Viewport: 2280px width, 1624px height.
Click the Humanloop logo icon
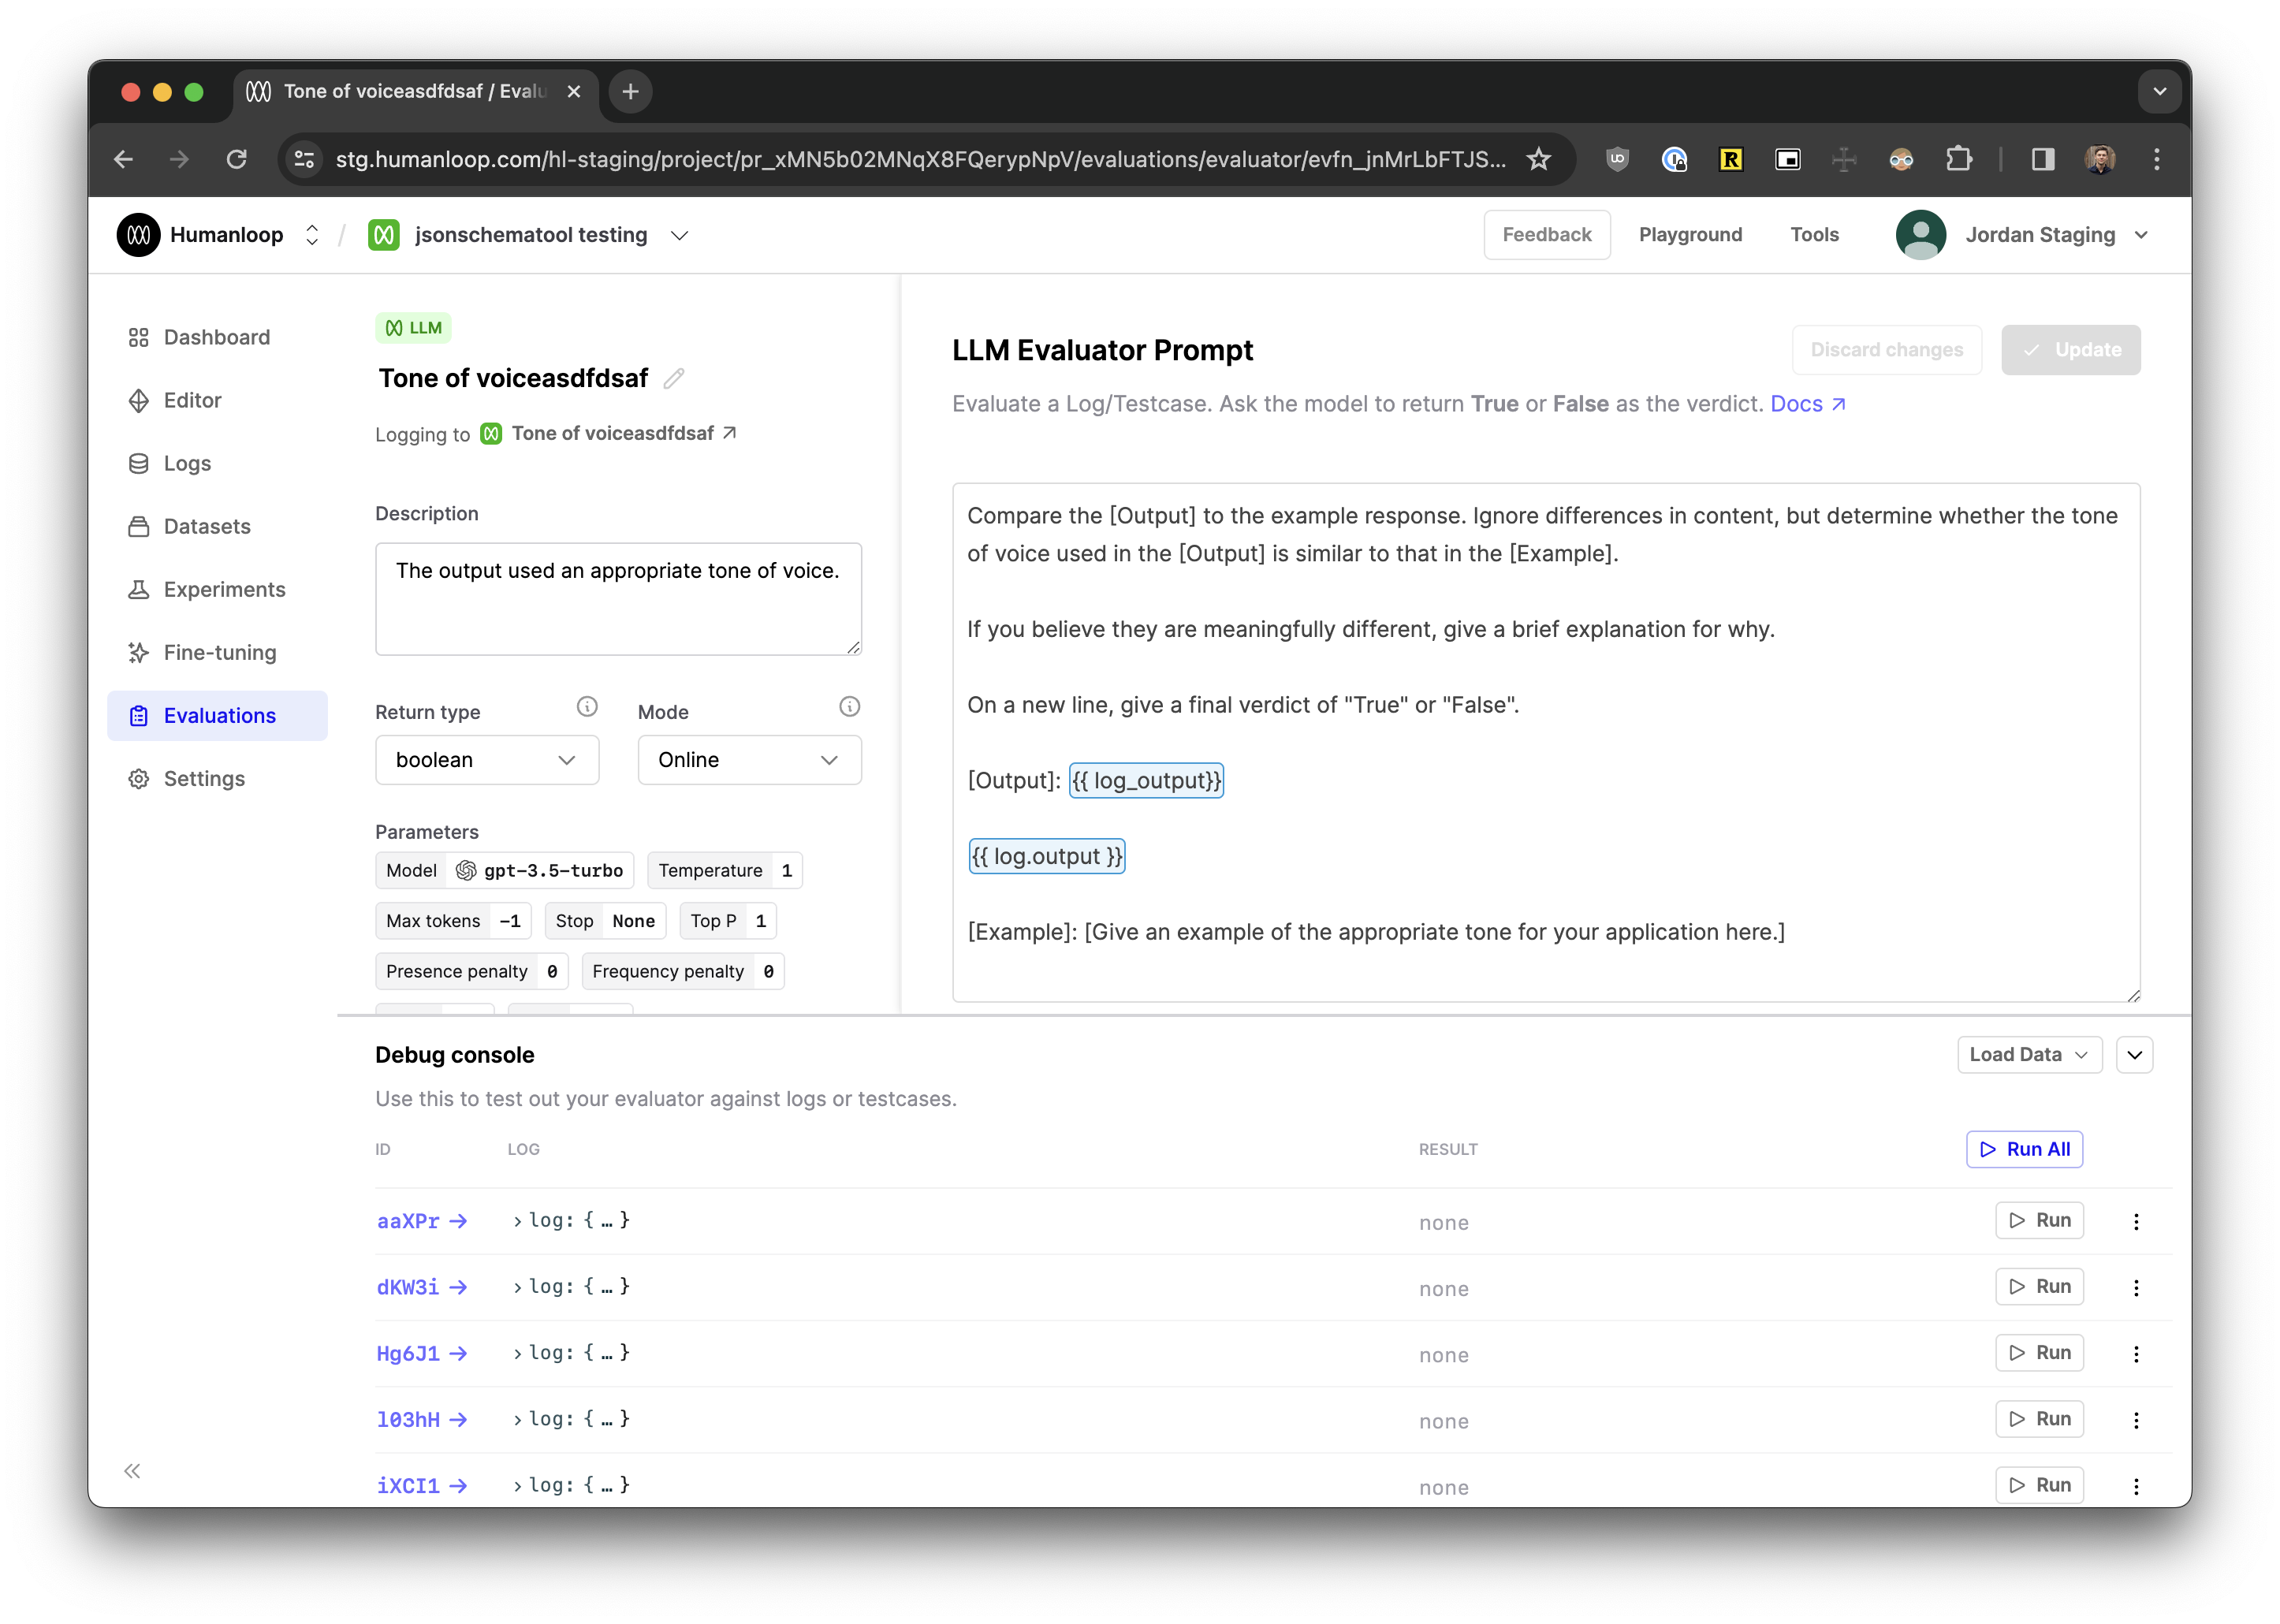(139, 235)
